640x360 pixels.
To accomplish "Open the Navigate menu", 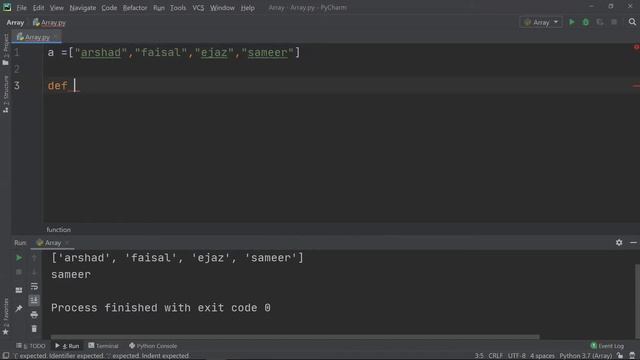I will 82,8.
